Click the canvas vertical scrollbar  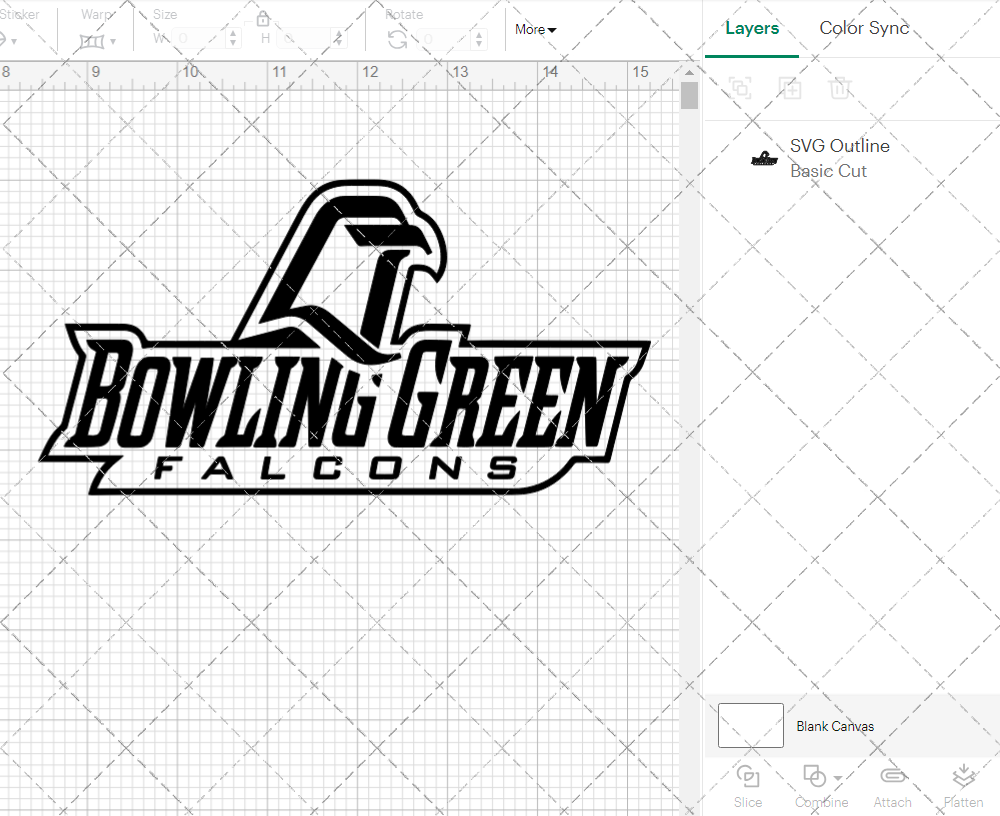coord(688,94)
